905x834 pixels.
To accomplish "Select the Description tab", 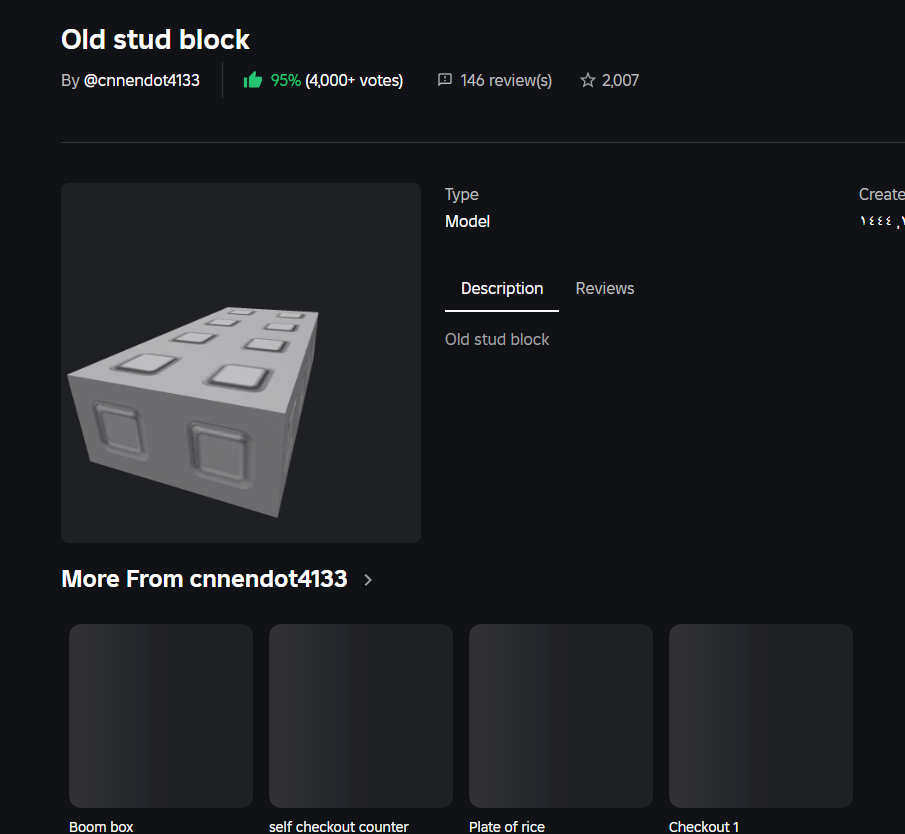I will click(502, 288).
